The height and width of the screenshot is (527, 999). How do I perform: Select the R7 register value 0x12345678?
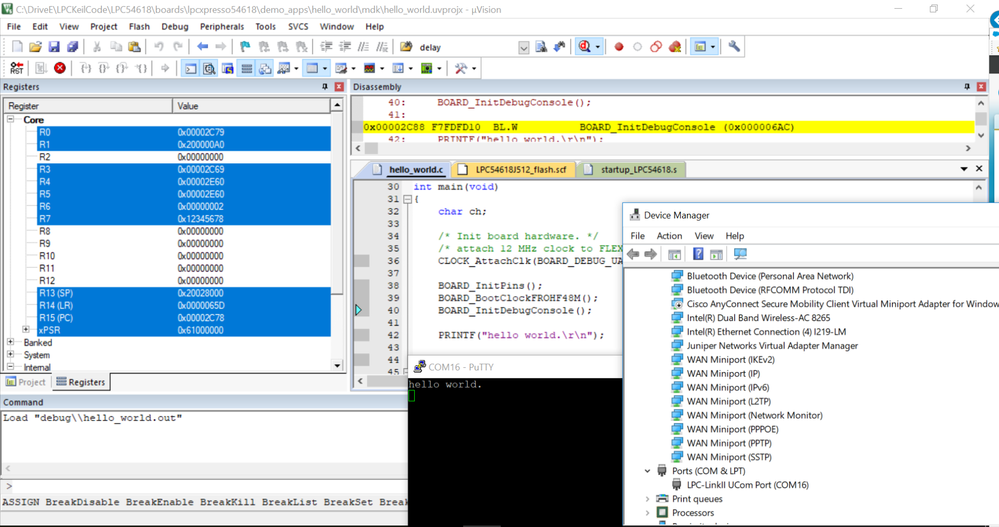tap(200, 219)
